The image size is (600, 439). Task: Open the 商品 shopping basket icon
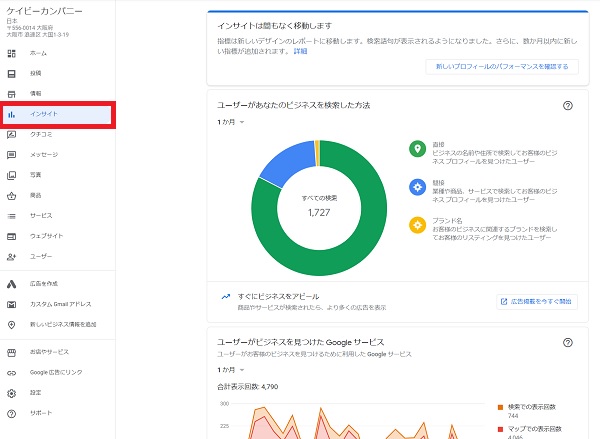(x=11, y=196)
